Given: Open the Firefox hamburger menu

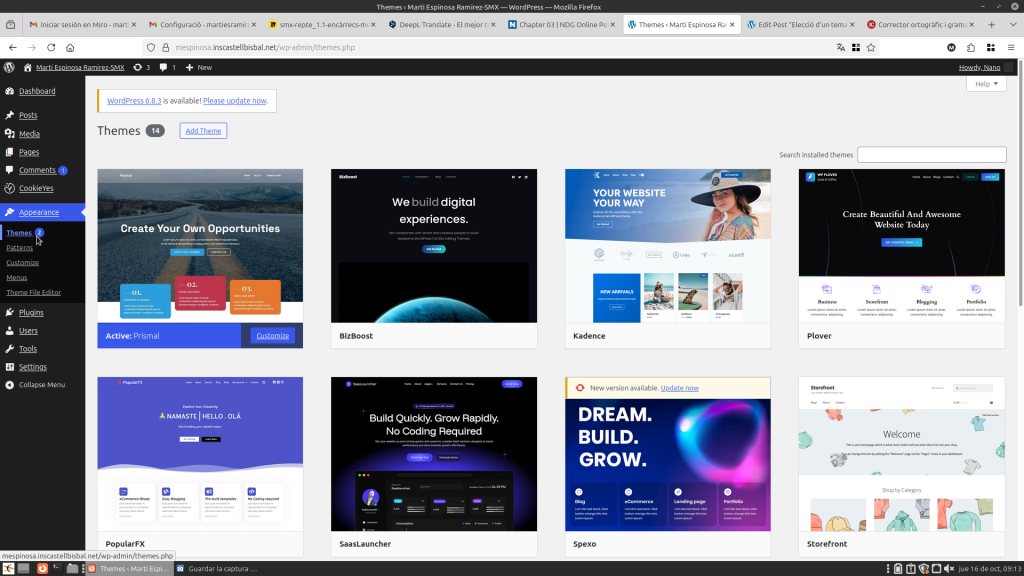Looking at the screenshot, I should coord(1010,47).
